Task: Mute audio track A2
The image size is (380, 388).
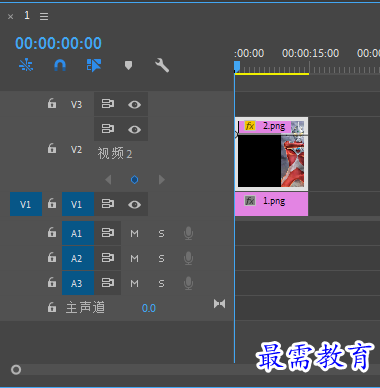Action: pos(134,259)
